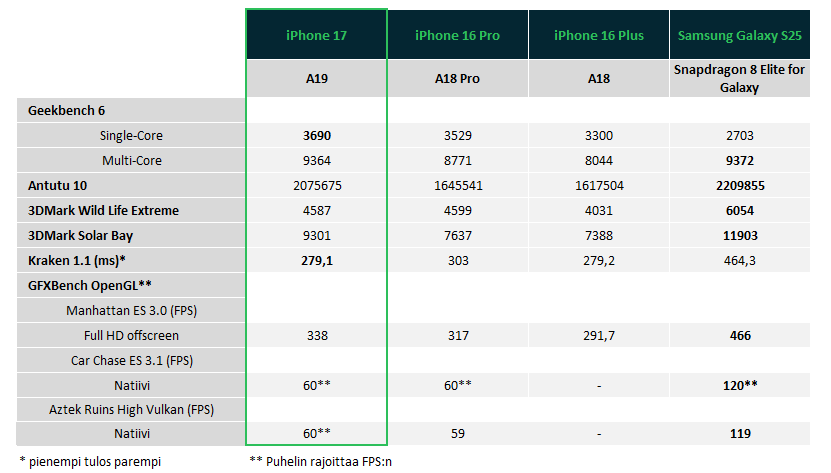The height and width of the screenshot is (473, 831).
Task: Click the iPhone 16 Plus column header
Action: click(x=599, y=36)
